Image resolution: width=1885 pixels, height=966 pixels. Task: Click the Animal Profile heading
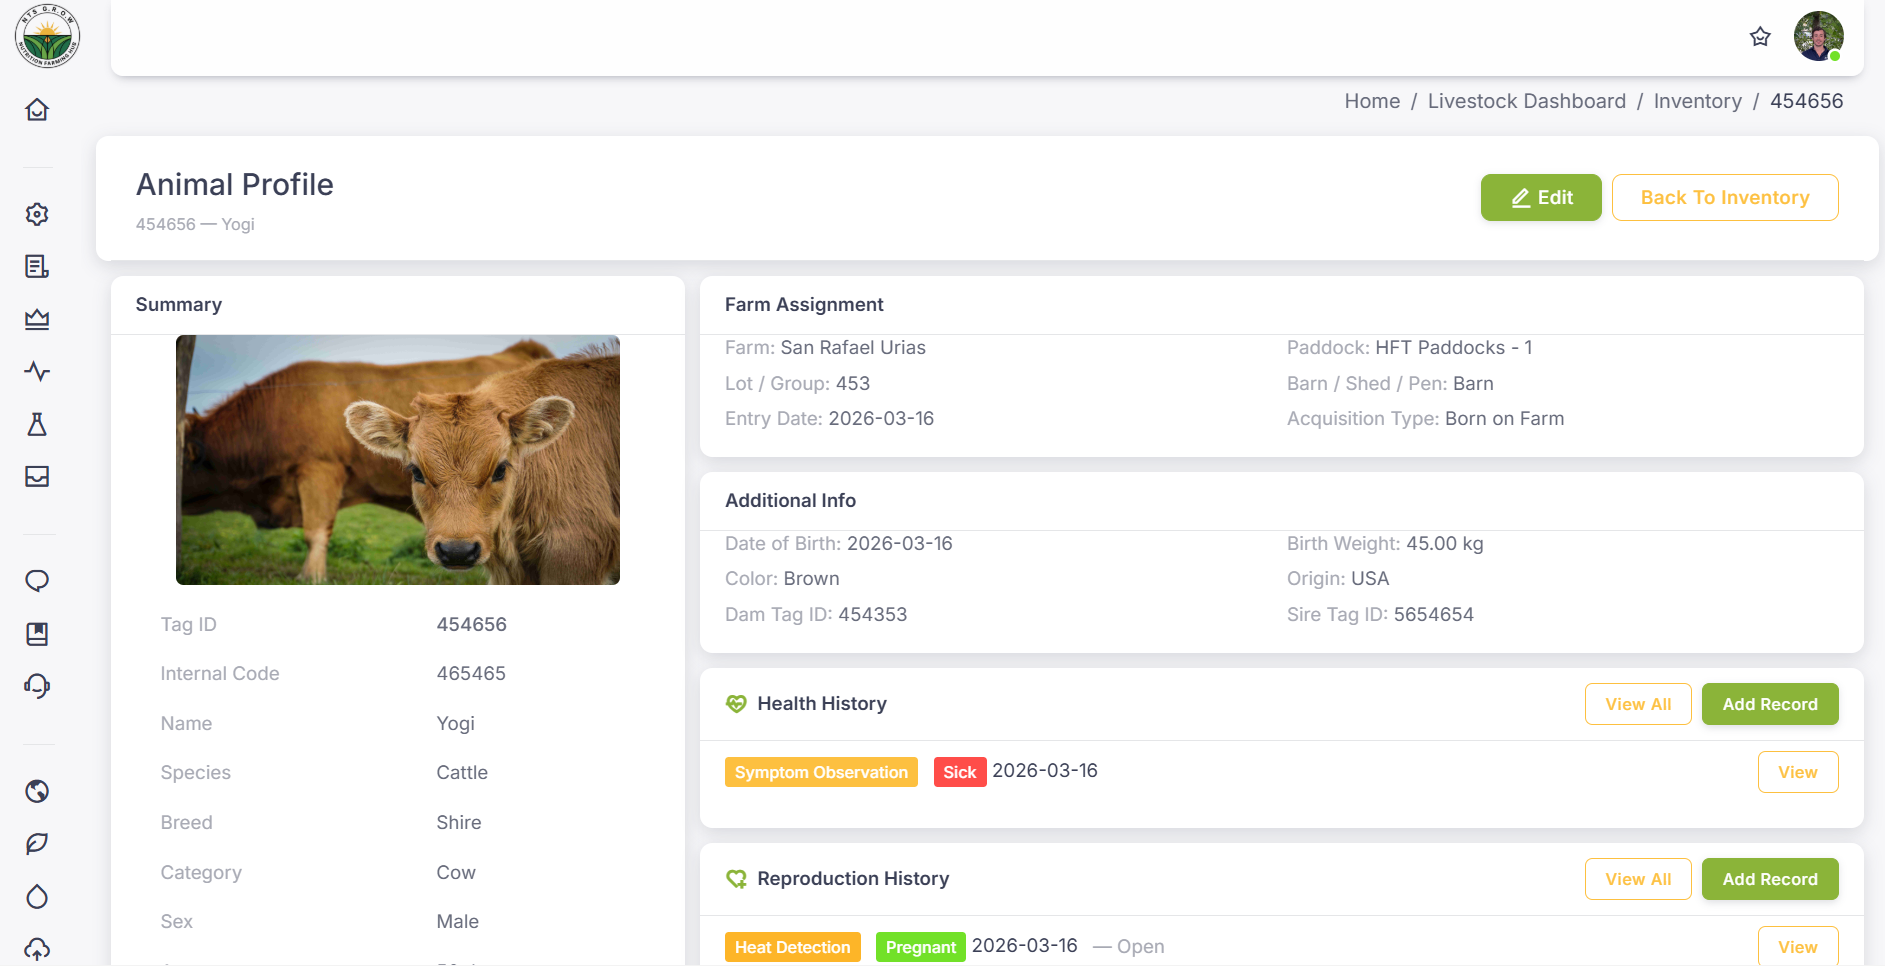235,185
